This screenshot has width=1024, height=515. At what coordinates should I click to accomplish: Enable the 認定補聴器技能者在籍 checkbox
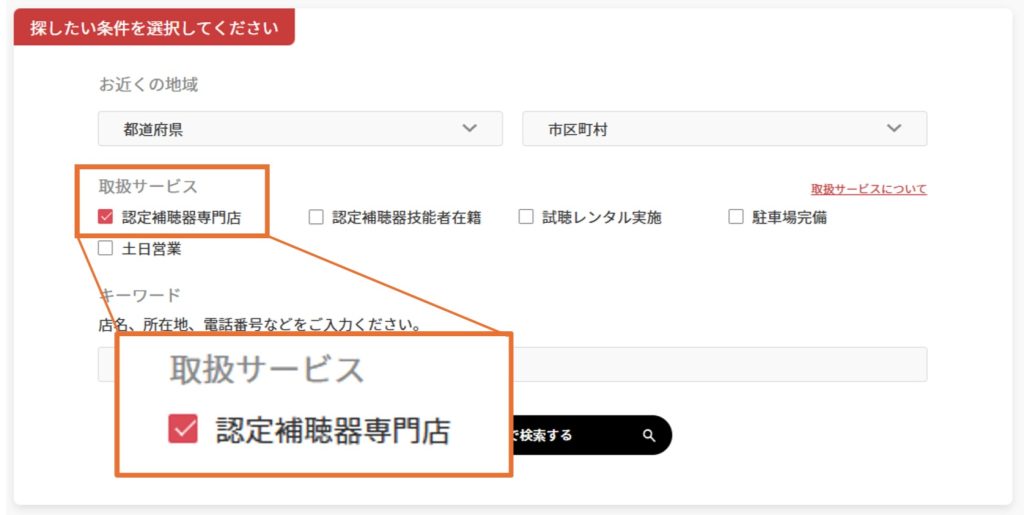coord(316,217)
